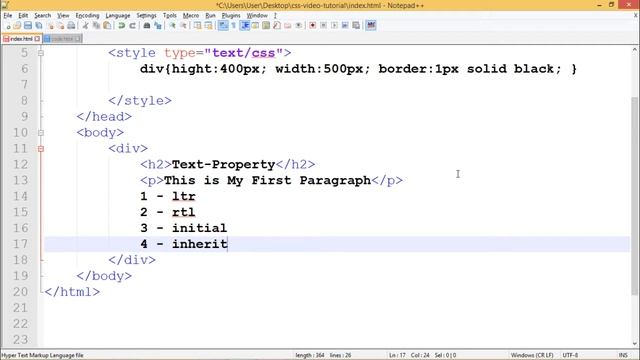Click 'Ln : 17' position in status bar
Screen dimensions: 640x360
[397, 355]
